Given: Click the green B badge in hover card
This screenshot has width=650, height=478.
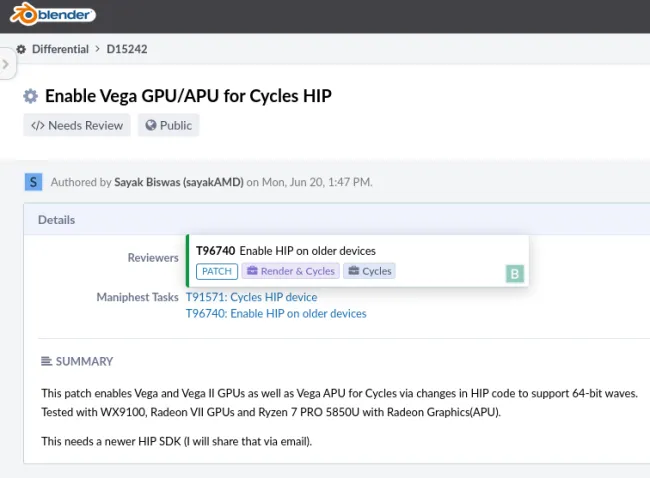Looking at the screenshot, I should click(515, 274).
